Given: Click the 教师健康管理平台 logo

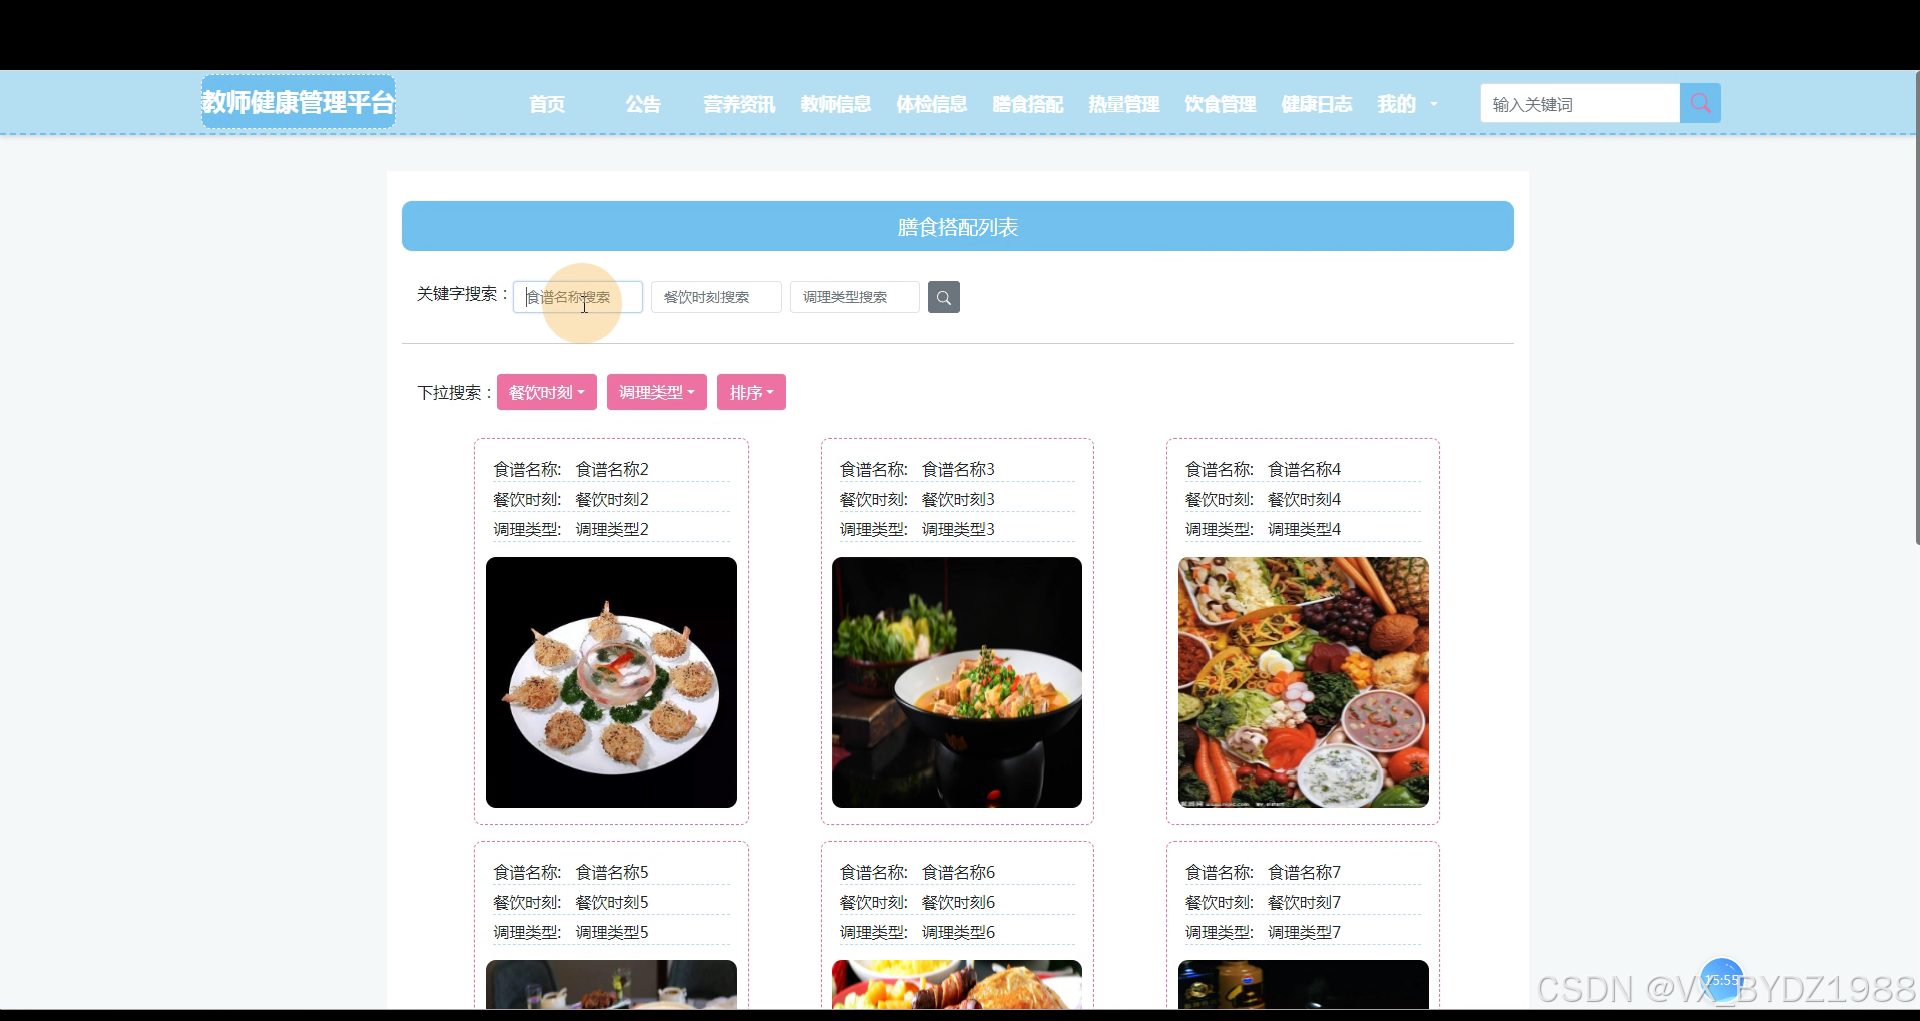Looking at the screenshot, I should (x=298, y=102).
